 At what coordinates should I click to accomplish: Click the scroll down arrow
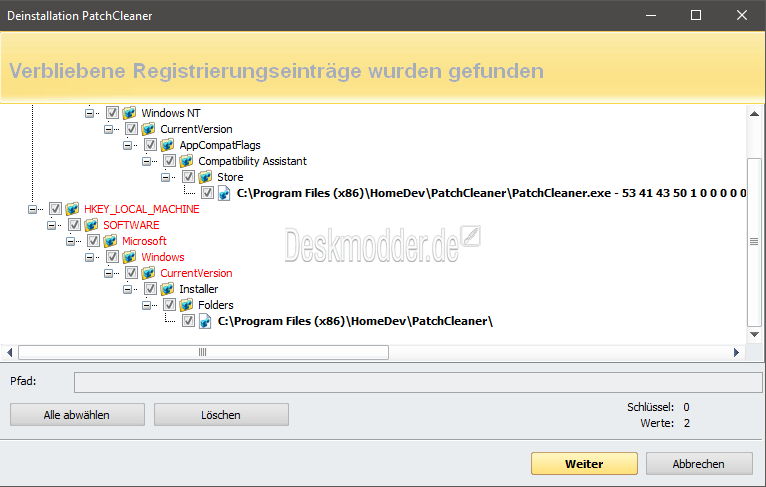tap(754, 335)
